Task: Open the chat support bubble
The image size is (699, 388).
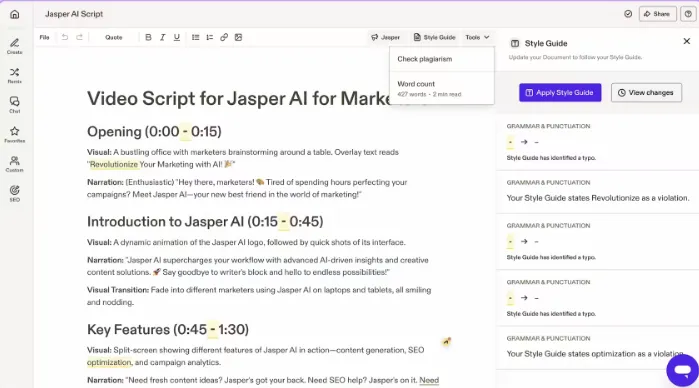Action: point(683,370)
